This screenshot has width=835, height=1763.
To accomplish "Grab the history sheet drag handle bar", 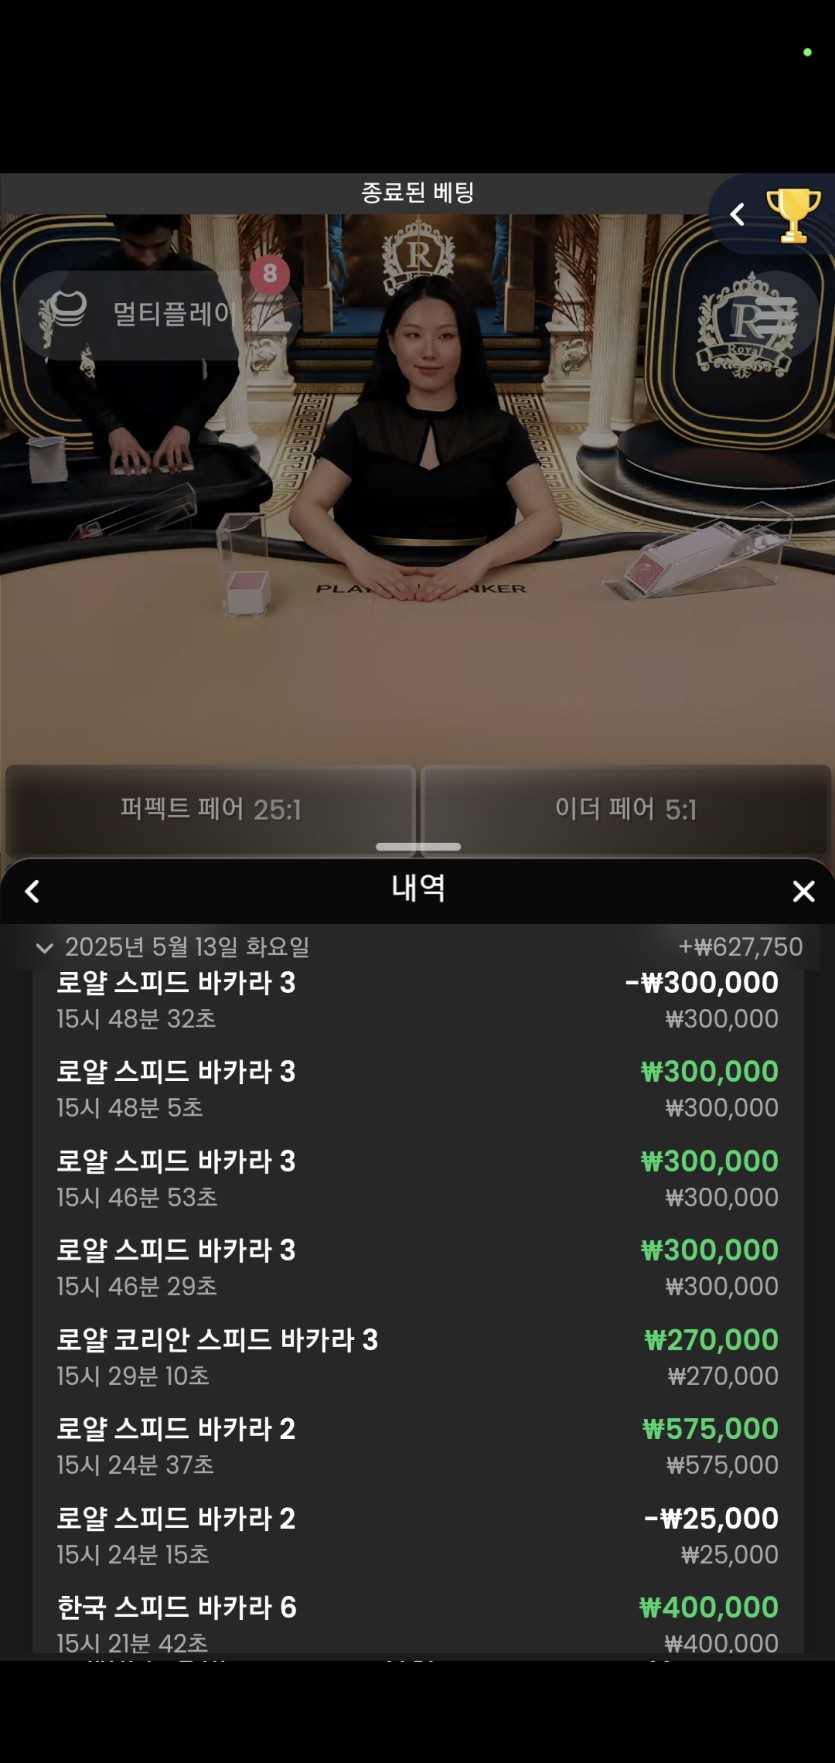I will (418, 846).
